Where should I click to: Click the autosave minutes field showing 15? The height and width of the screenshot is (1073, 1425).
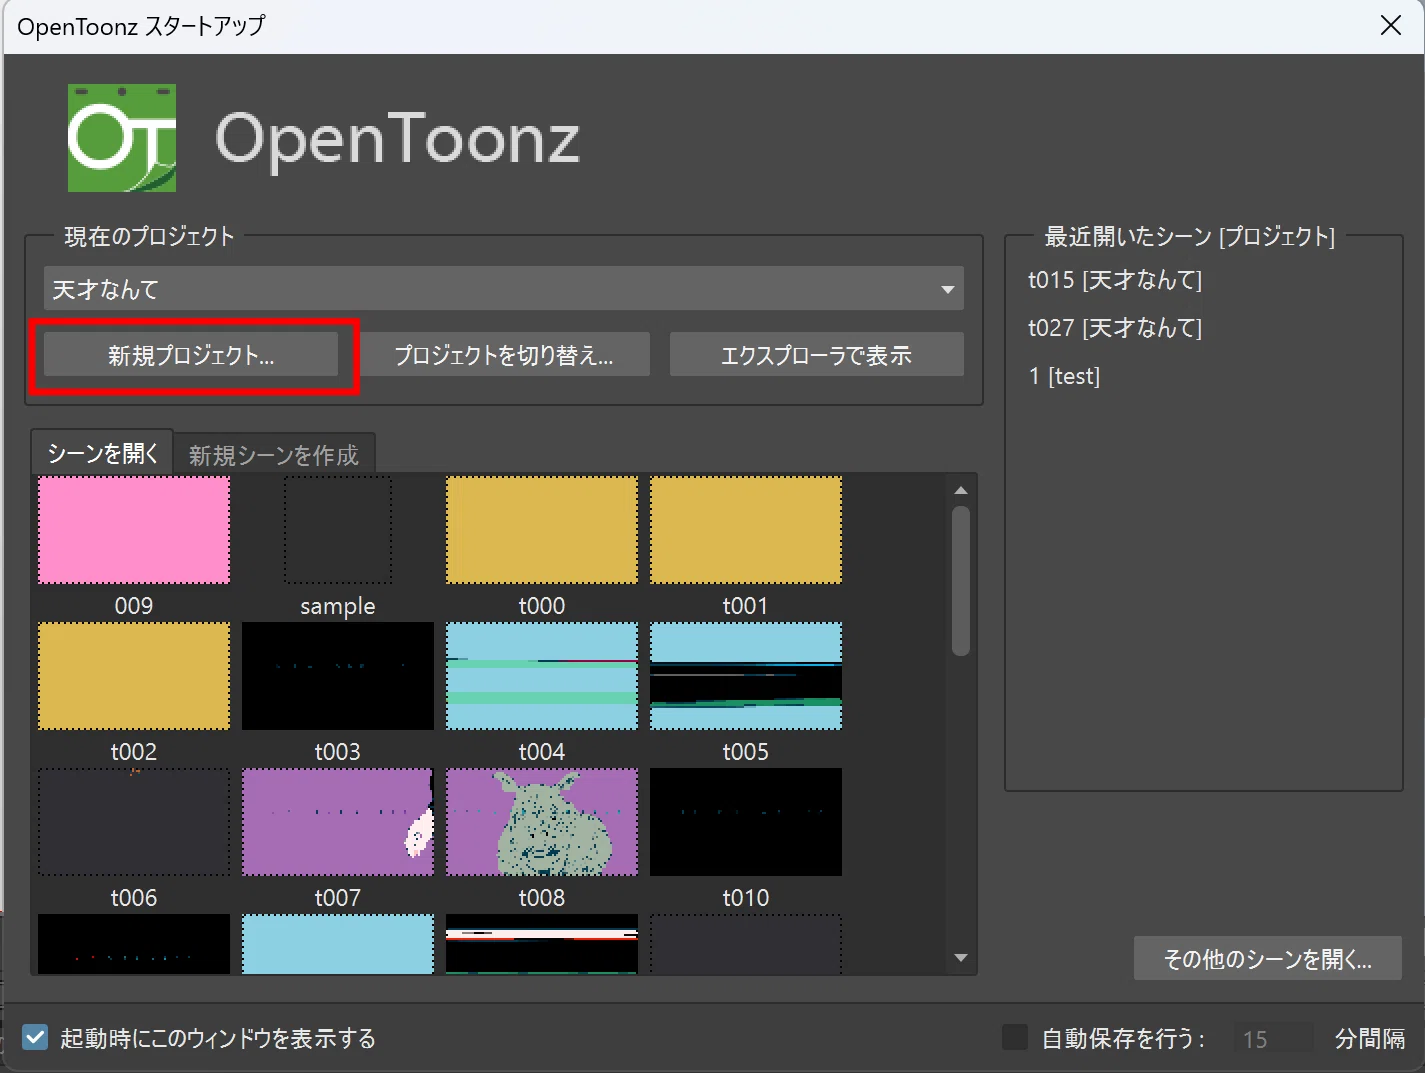(1272, 1038)
